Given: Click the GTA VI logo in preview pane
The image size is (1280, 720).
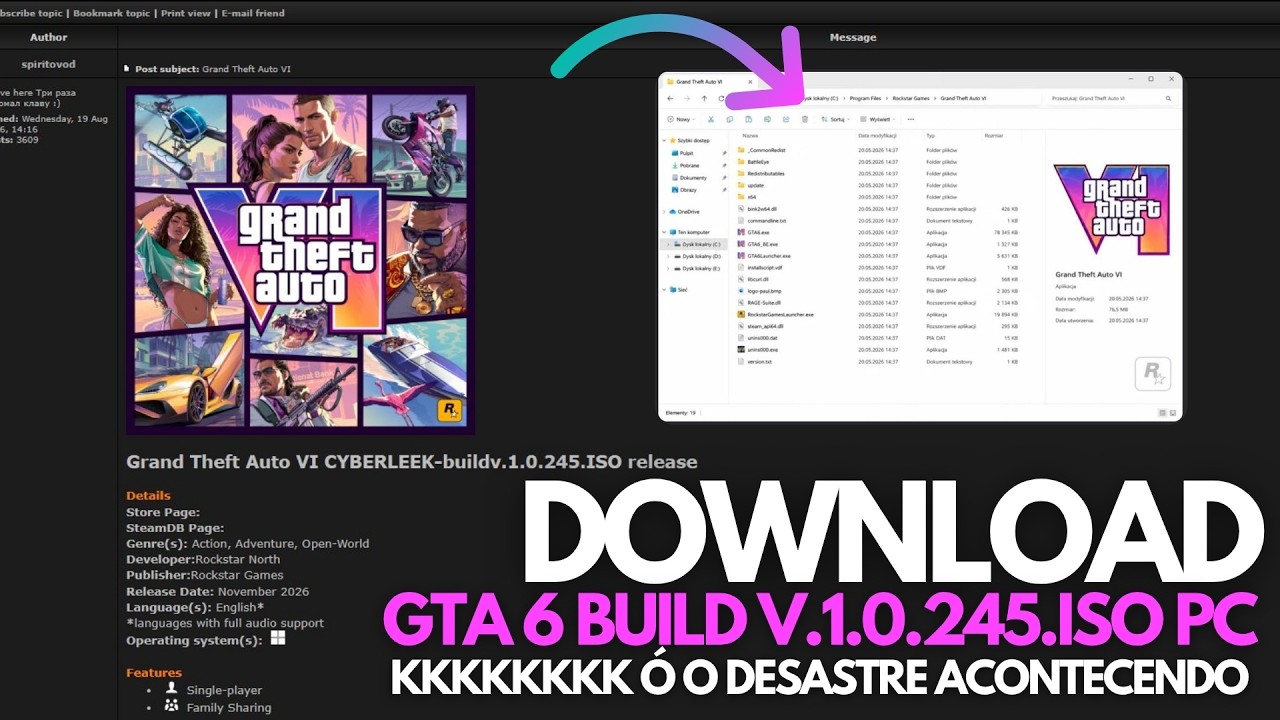Looking at the screenshot, I should pyautogui.click(x=1113, y=209).
